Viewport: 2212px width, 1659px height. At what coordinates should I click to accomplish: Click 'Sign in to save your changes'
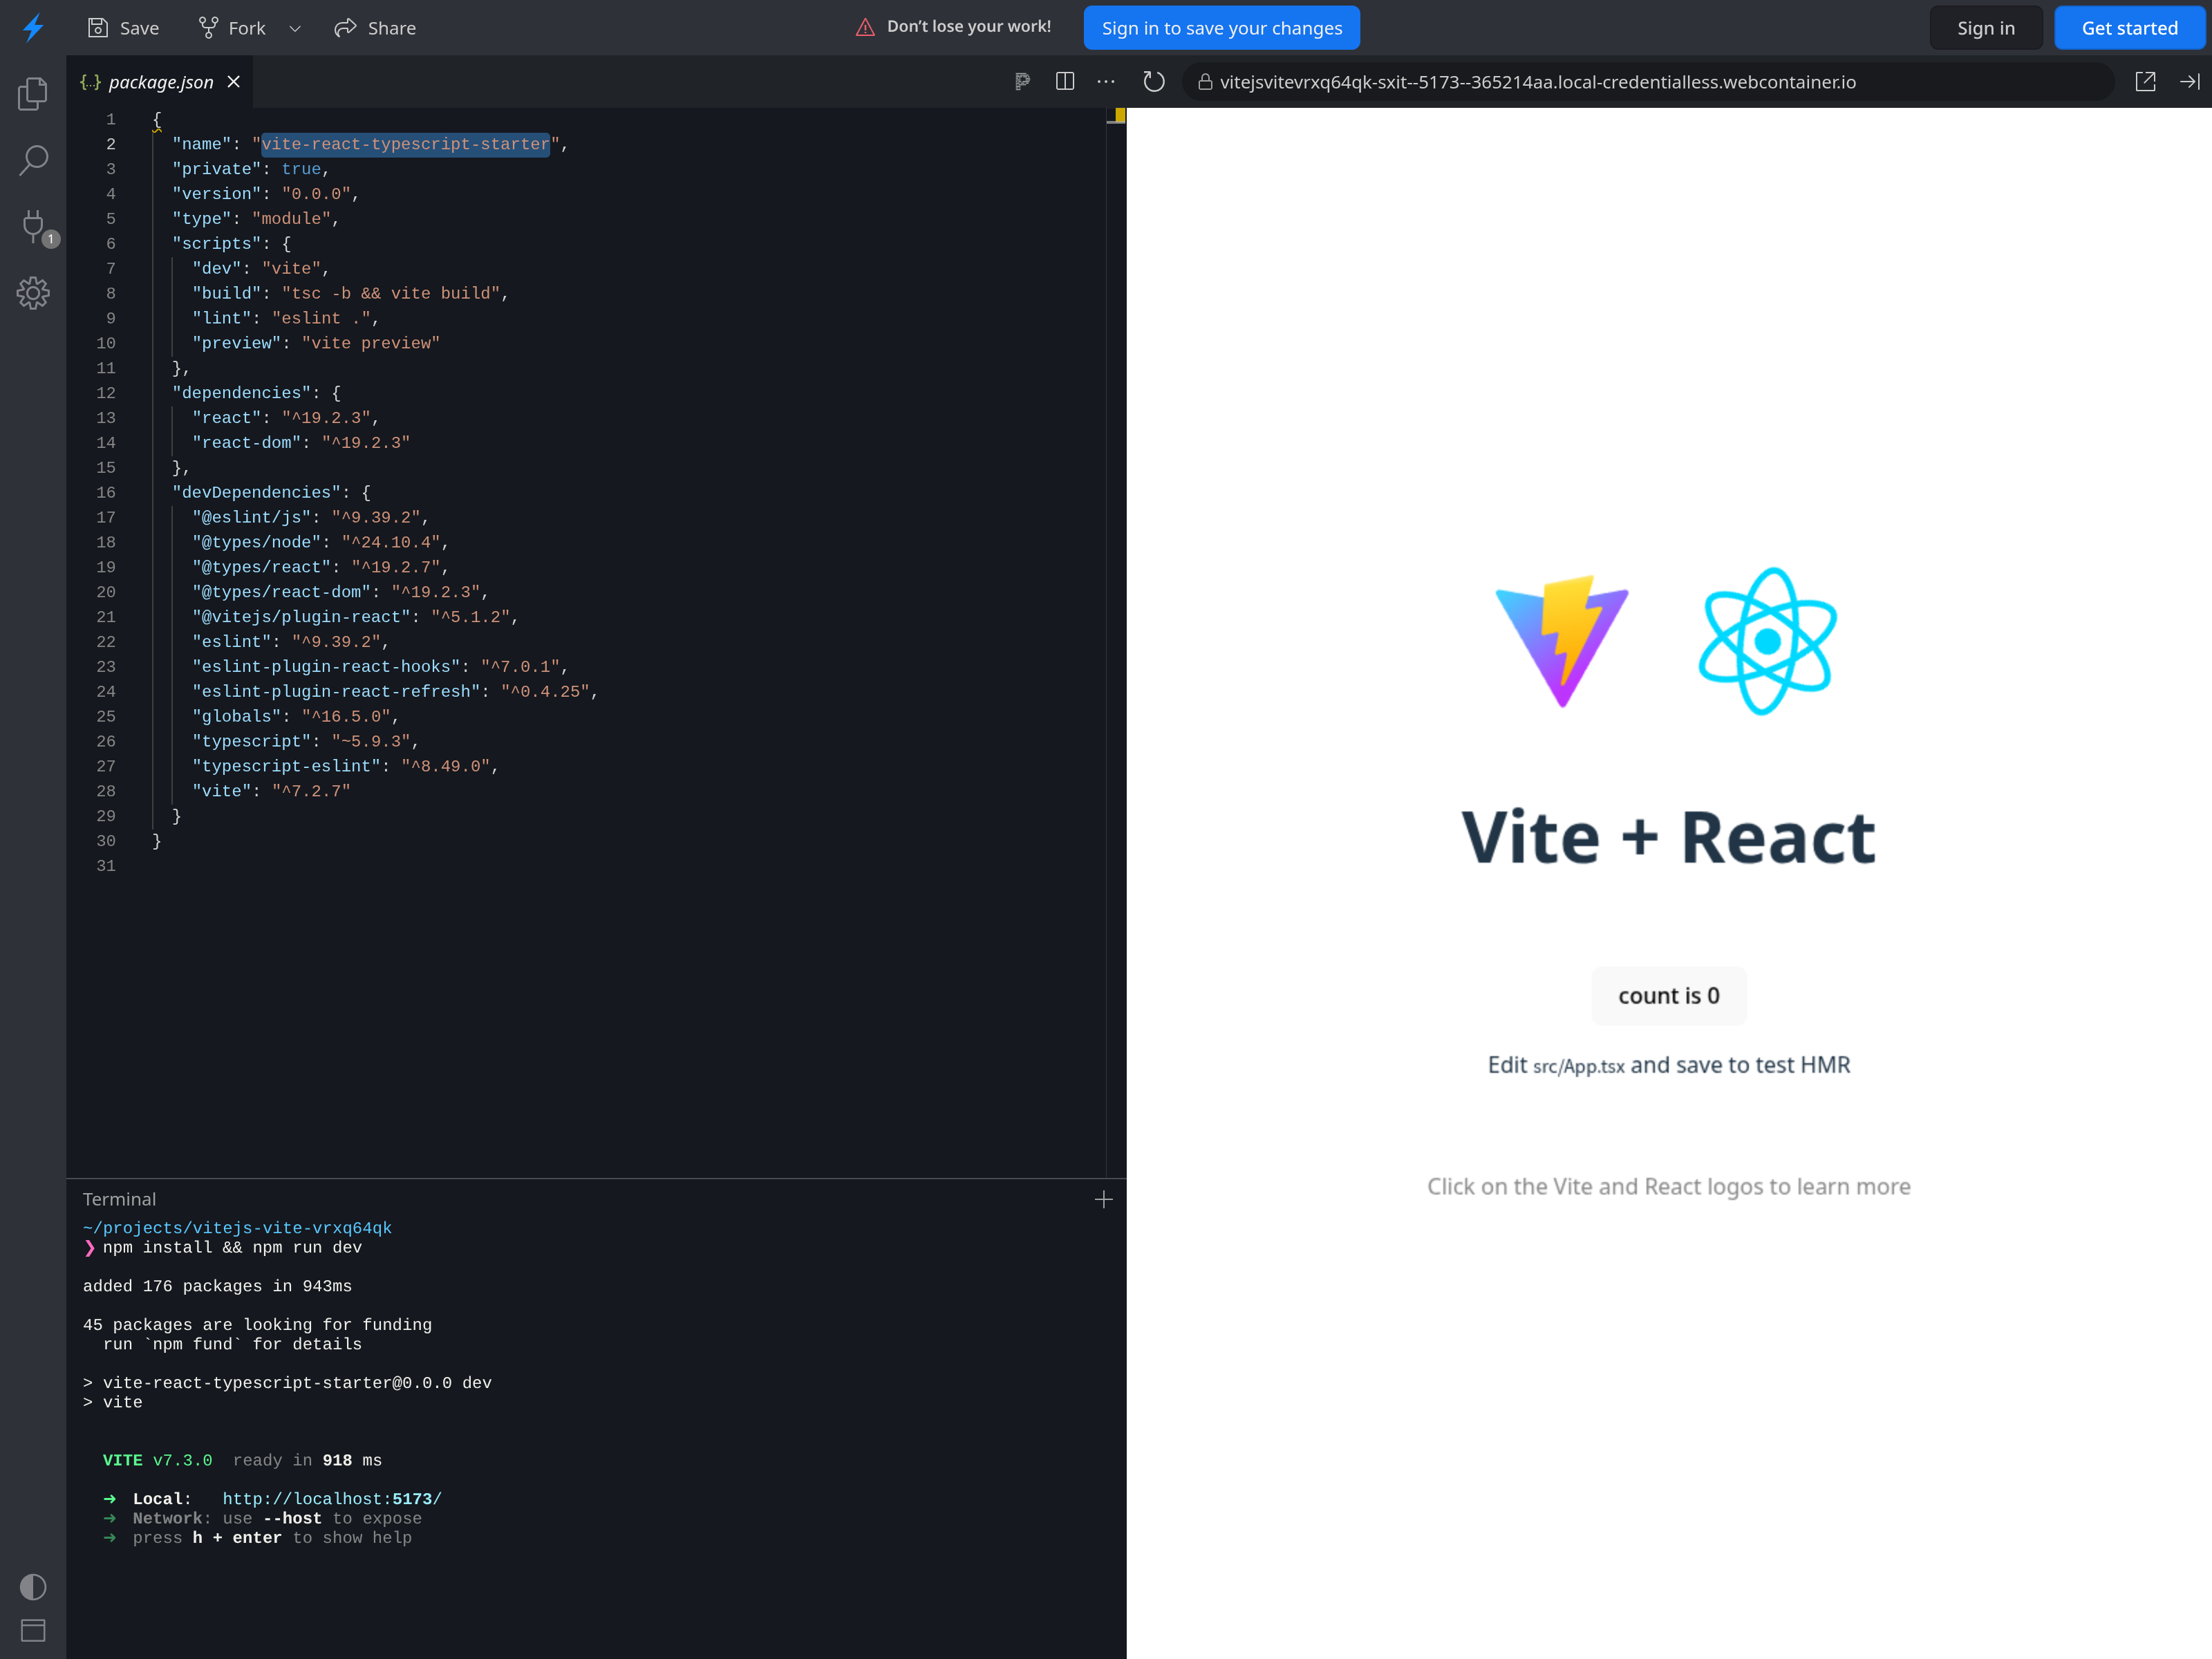[x=1221, y=28]
